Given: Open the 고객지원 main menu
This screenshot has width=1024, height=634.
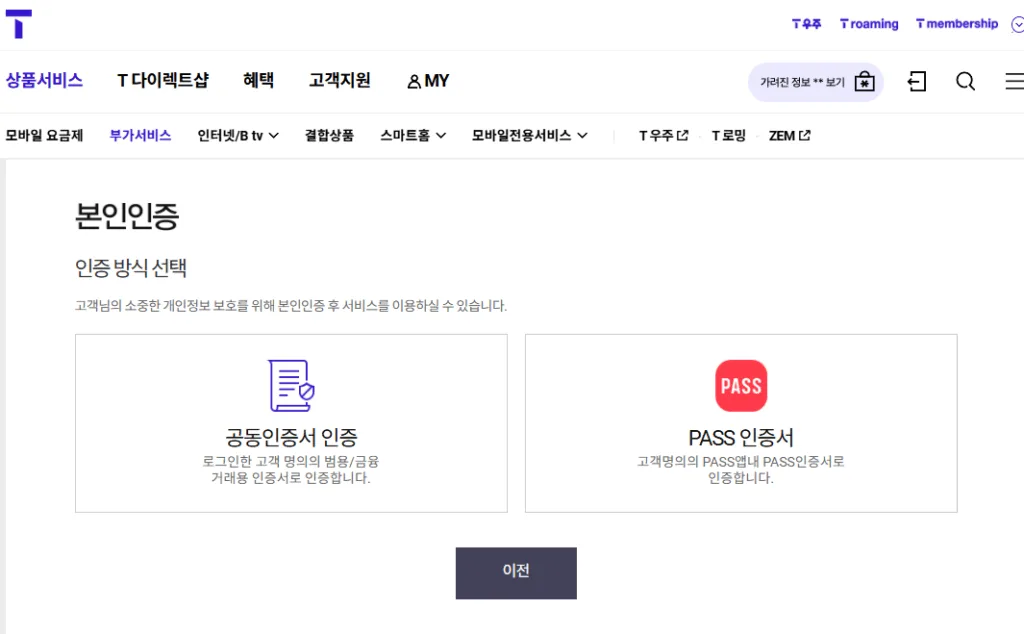Looking at the screenshot, I should click(x=340, y=80).
